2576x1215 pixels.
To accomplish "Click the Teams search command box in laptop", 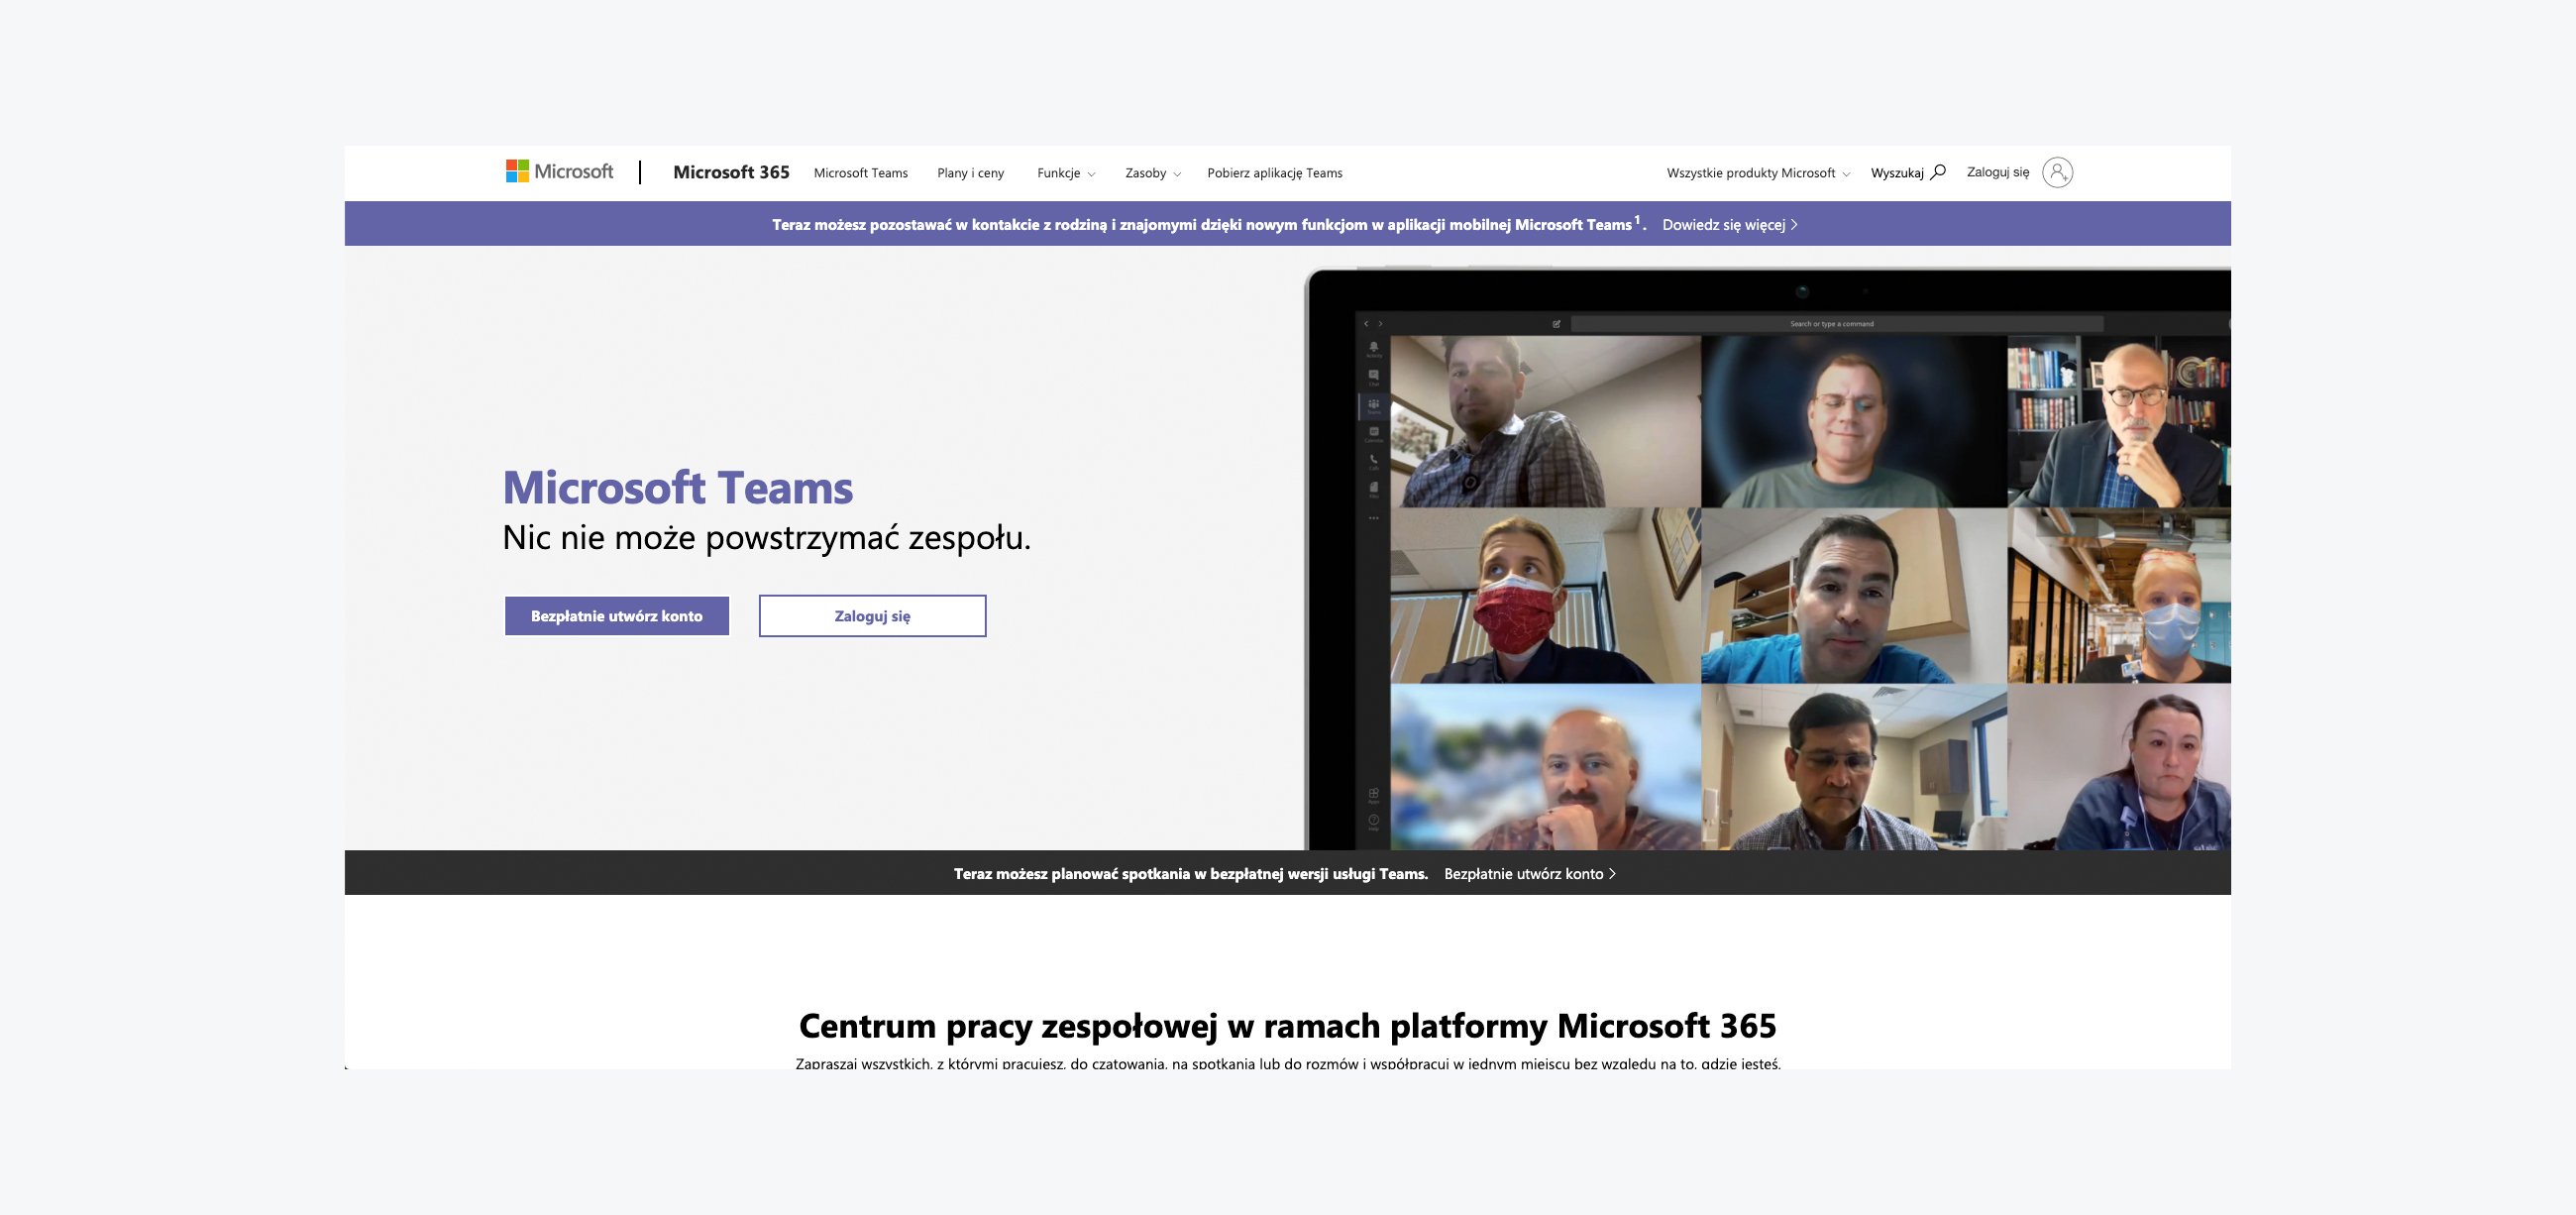I will point(1837,324).
